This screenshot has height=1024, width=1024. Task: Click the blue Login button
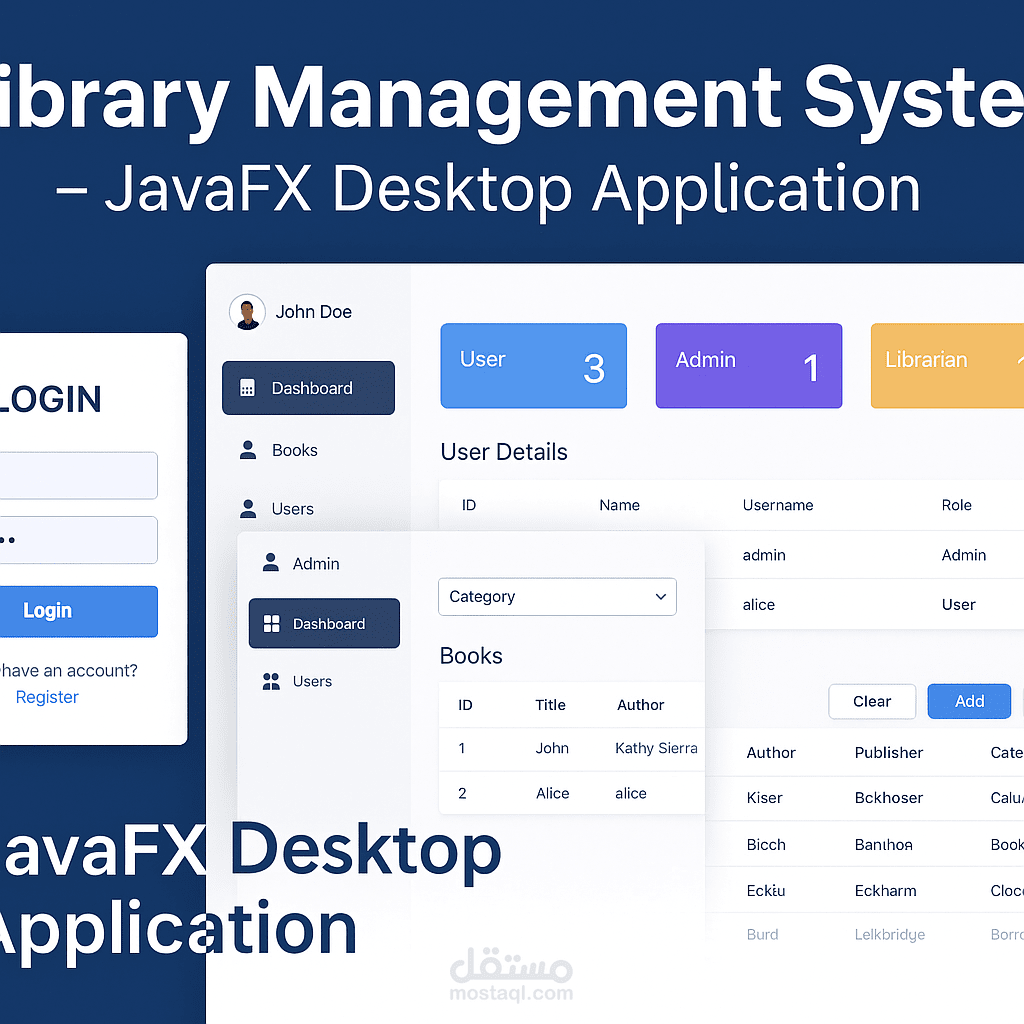[78, 611]
